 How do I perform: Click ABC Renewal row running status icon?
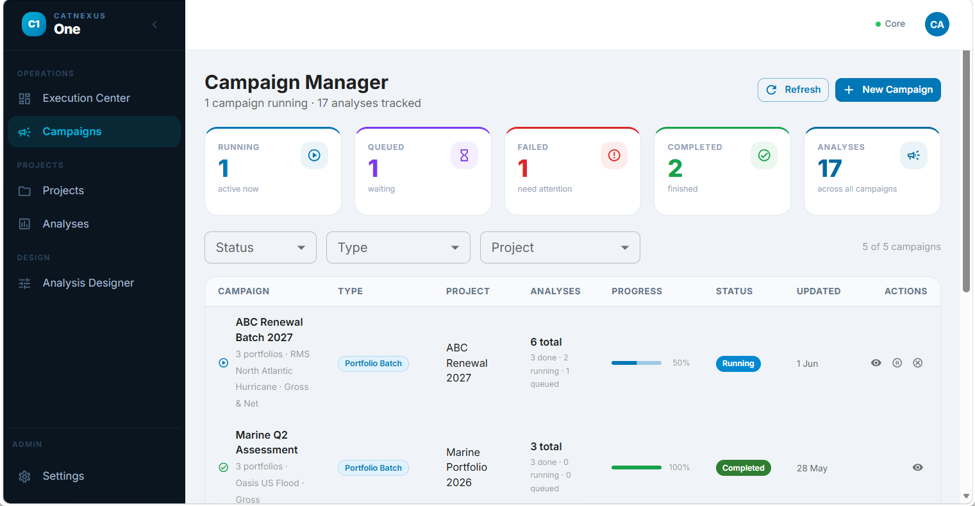pyautogui.click(x=223, y=363)
